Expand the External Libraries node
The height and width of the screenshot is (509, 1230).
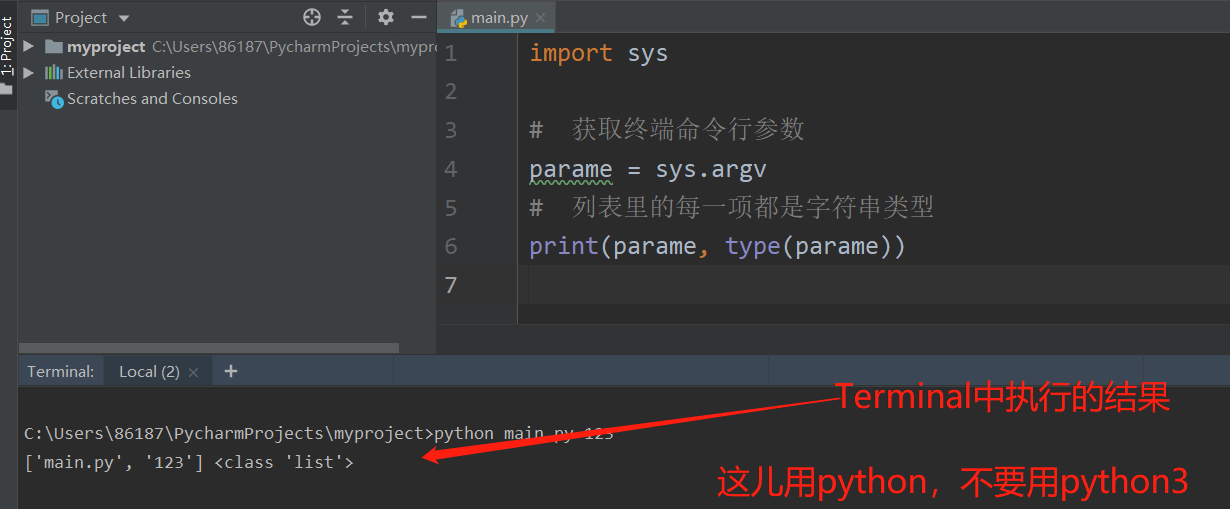pyautogui.click(x=28, y=73)
